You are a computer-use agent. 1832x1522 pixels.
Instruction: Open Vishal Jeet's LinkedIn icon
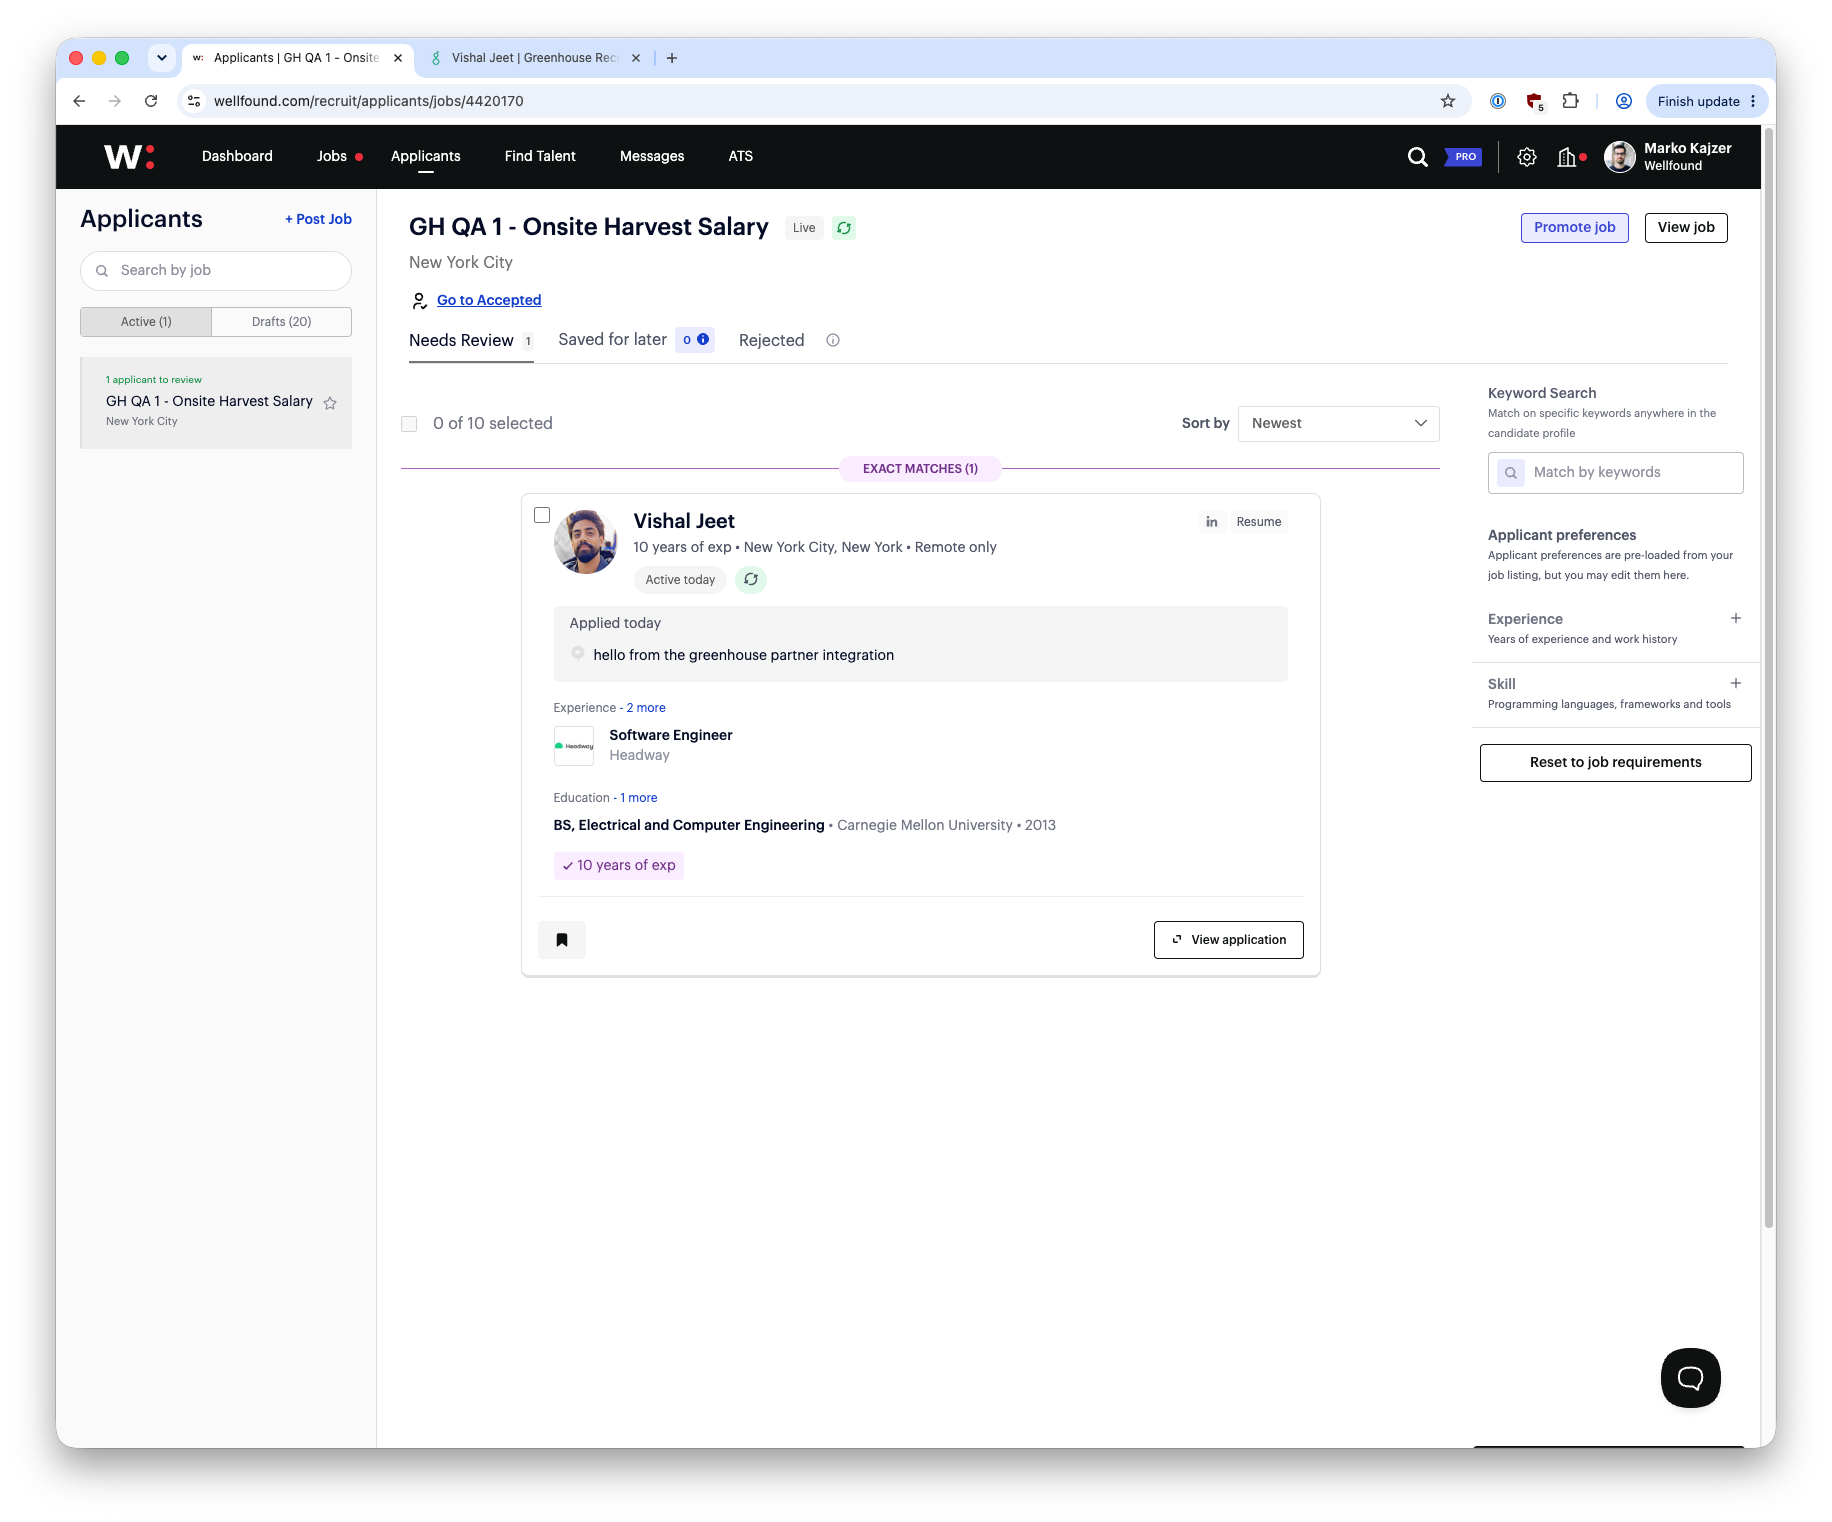tap(1212, 522)
